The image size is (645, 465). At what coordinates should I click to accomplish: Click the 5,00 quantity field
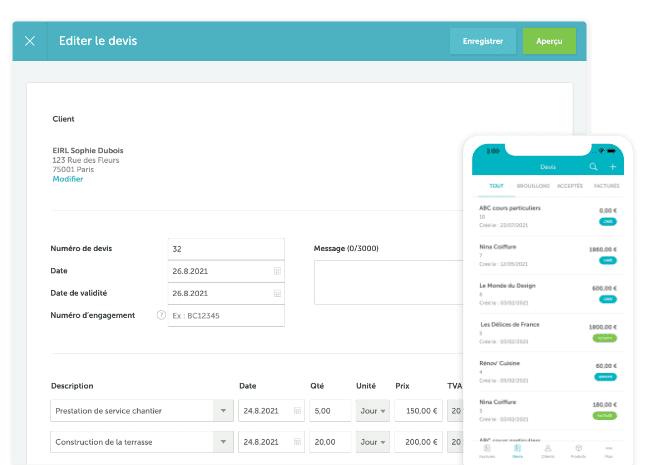click(x=330, y=411)
